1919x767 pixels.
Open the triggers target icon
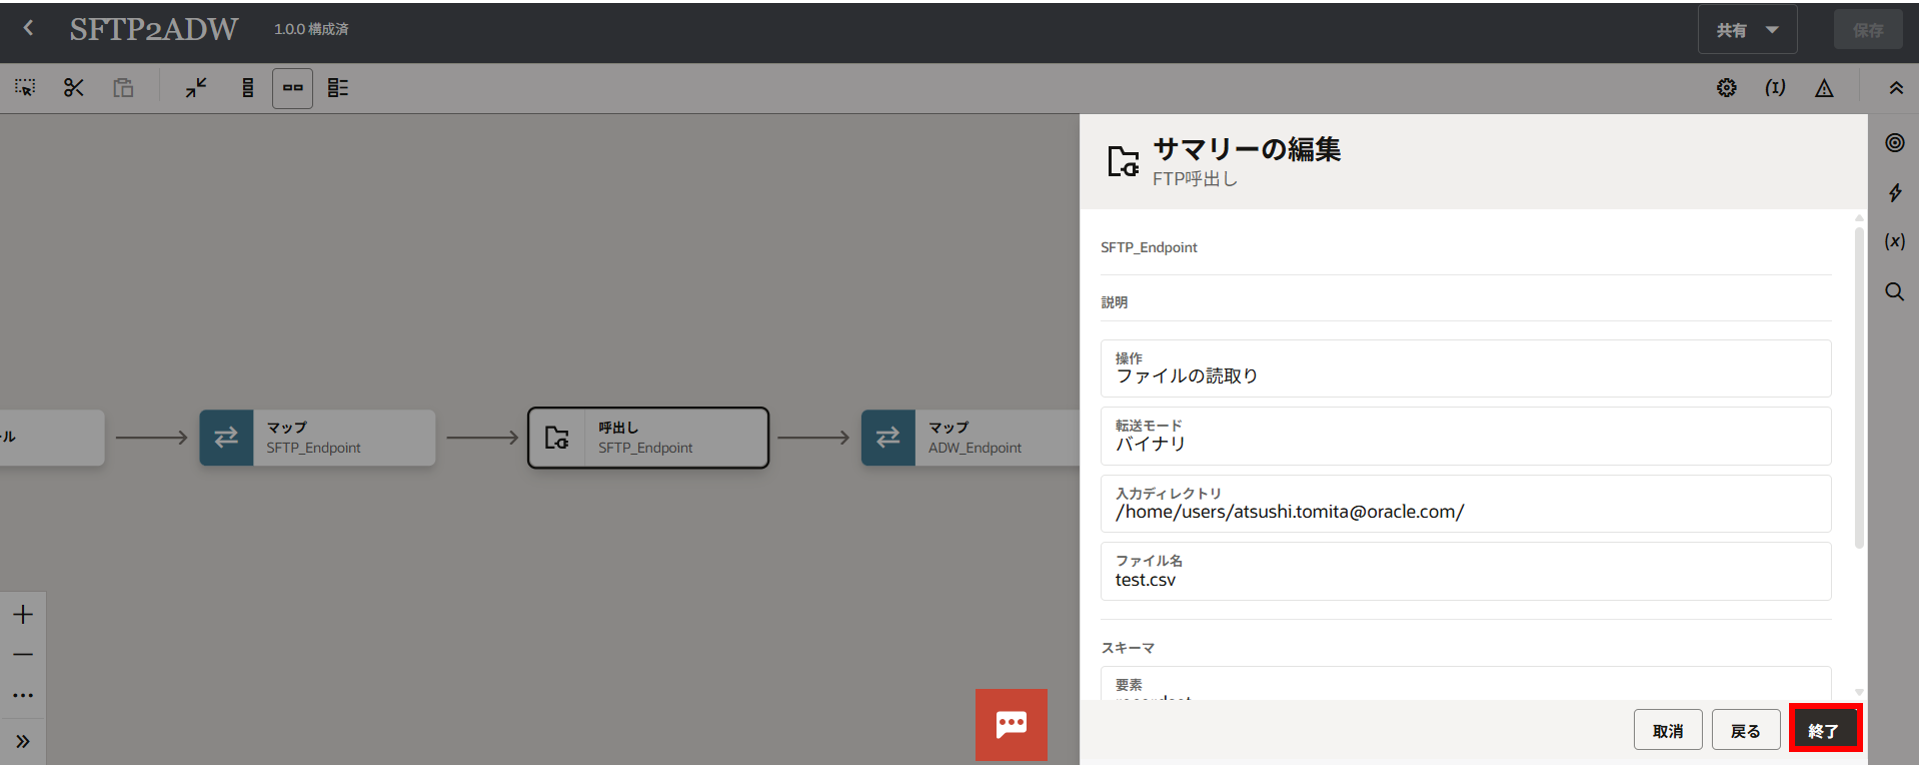[1895, 143]
